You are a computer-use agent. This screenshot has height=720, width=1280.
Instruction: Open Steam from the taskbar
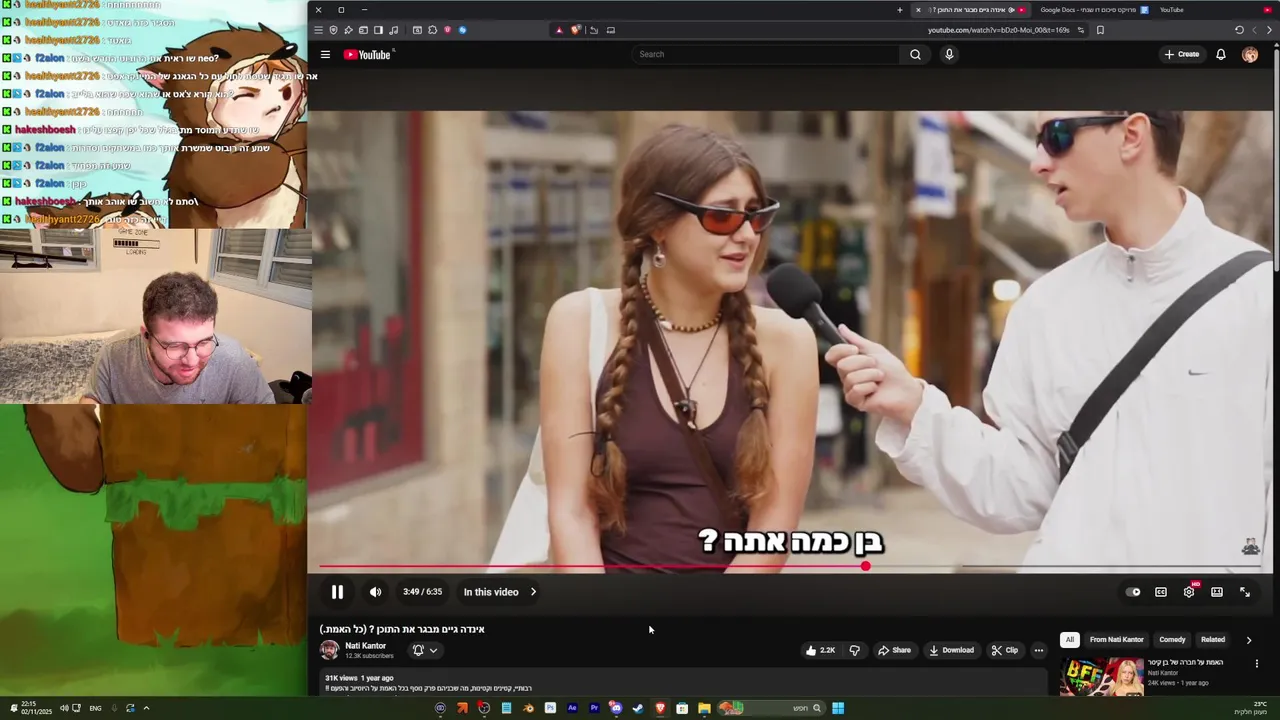[638, 708]
